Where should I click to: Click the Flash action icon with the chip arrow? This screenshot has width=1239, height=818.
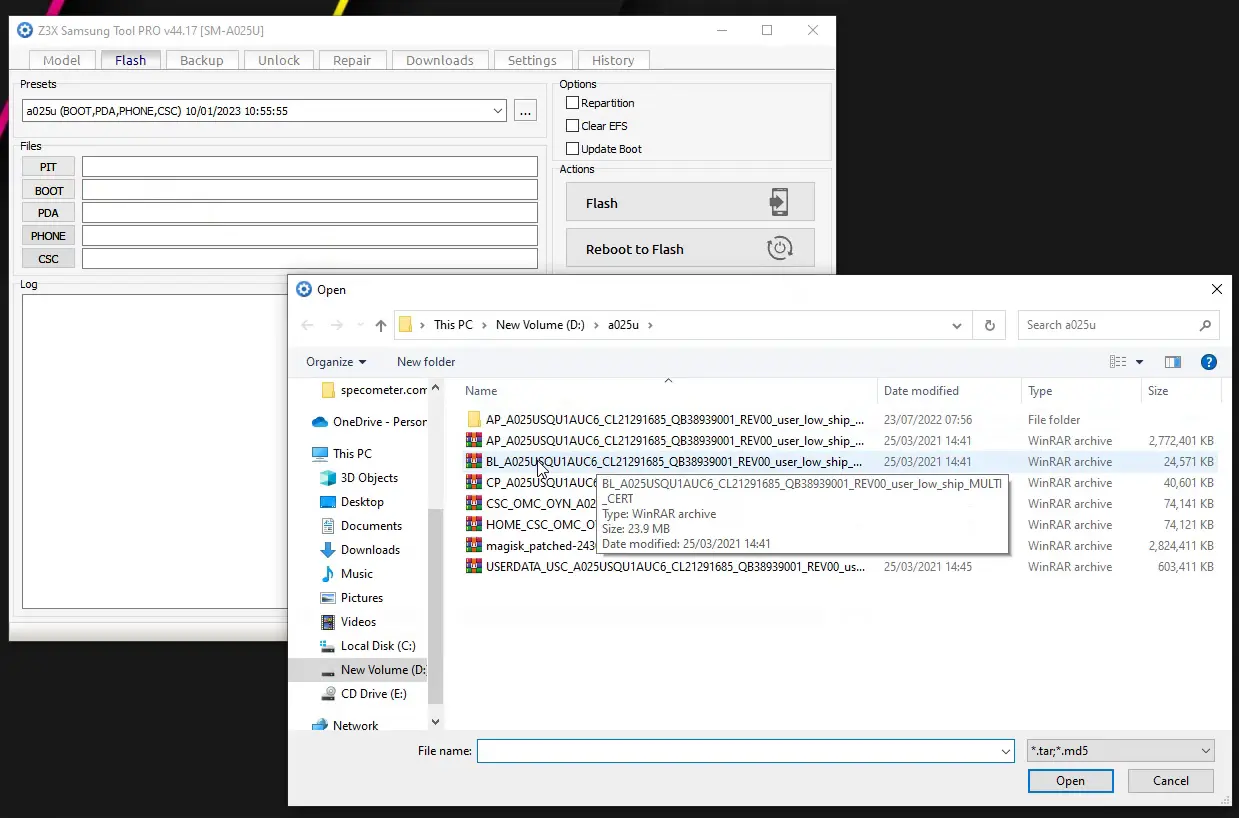(x=779, y=202)
